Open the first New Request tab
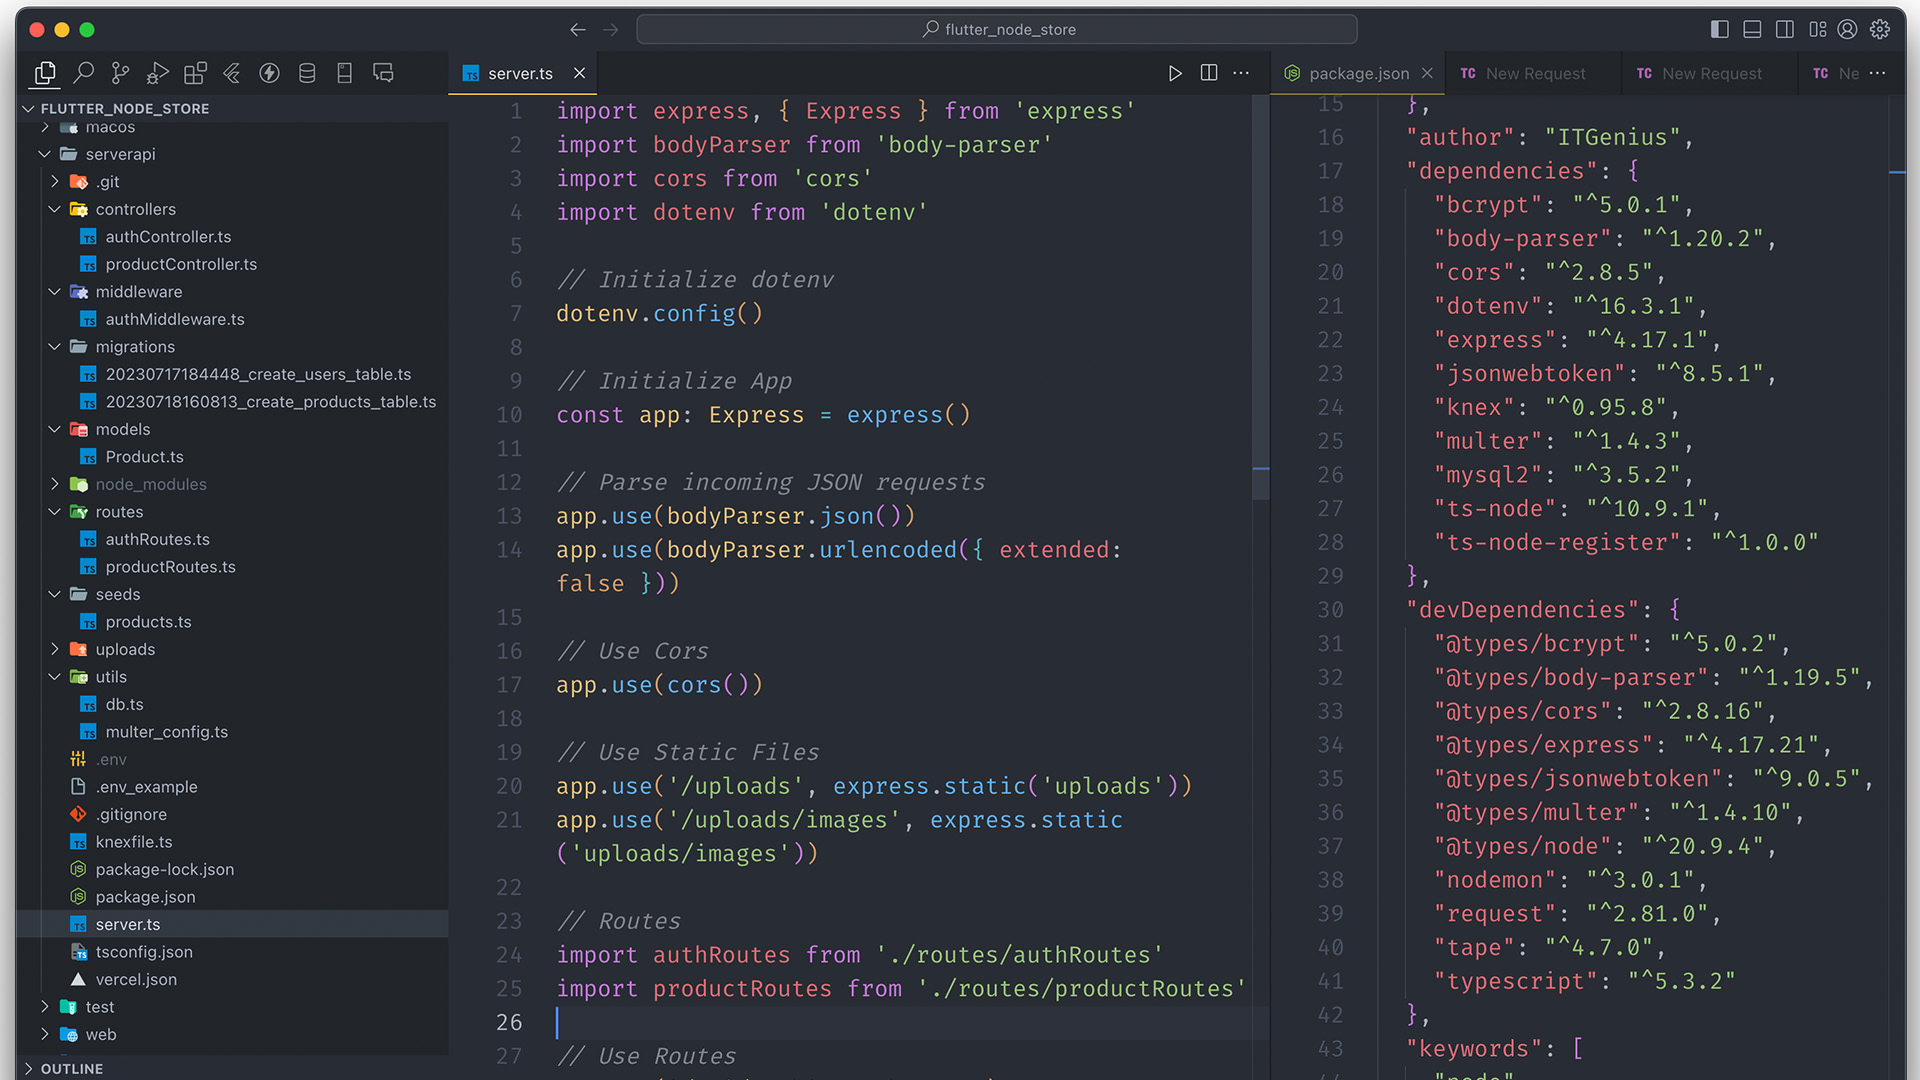This screenshot has width=1920, height=1080. click(x=1533, y=73)
